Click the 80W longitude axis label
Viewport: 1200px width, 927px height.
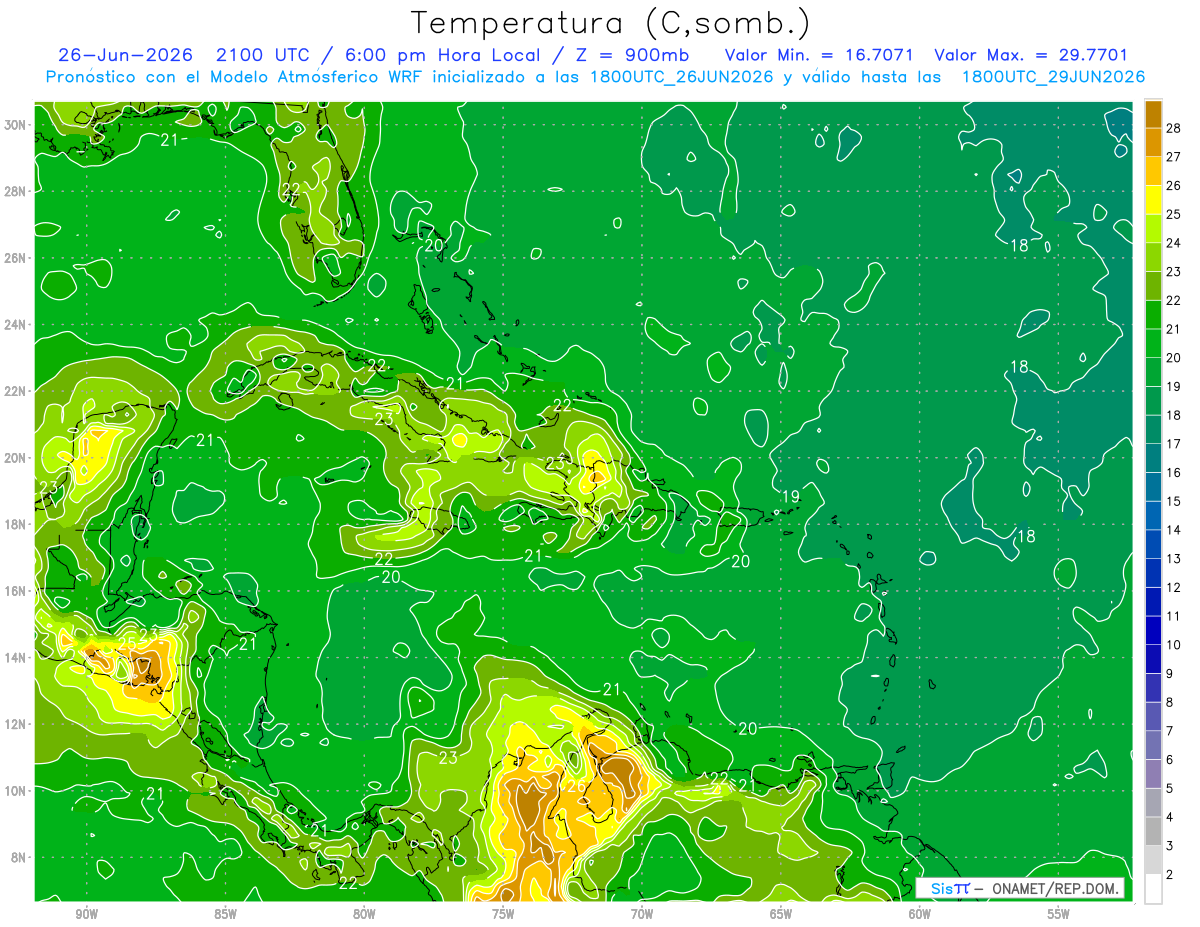[x=364, y=914]
